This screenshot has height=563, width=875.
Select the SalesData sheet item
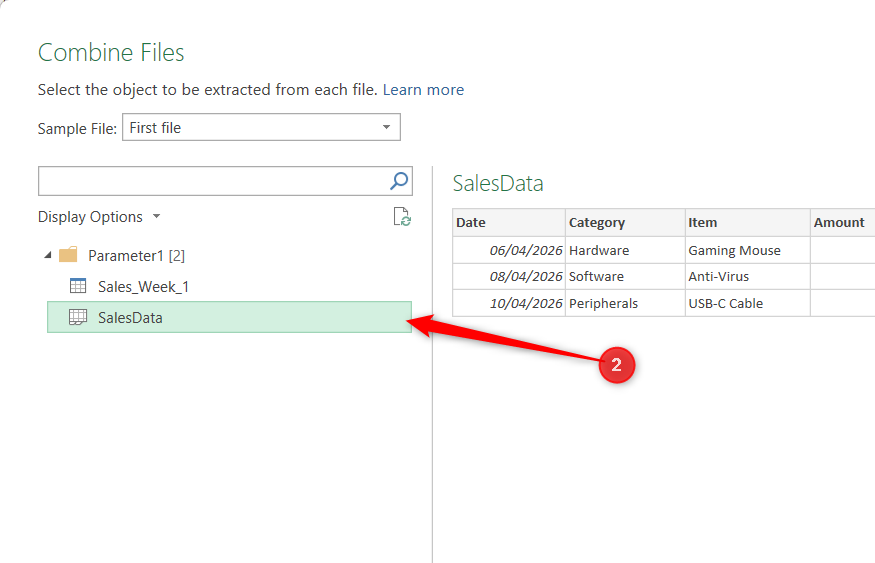click(x=229, y=317)
